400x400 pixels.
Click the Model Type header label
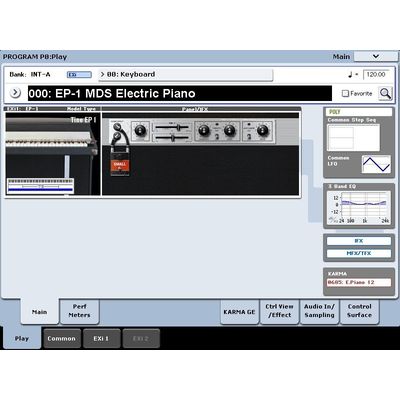81,109
